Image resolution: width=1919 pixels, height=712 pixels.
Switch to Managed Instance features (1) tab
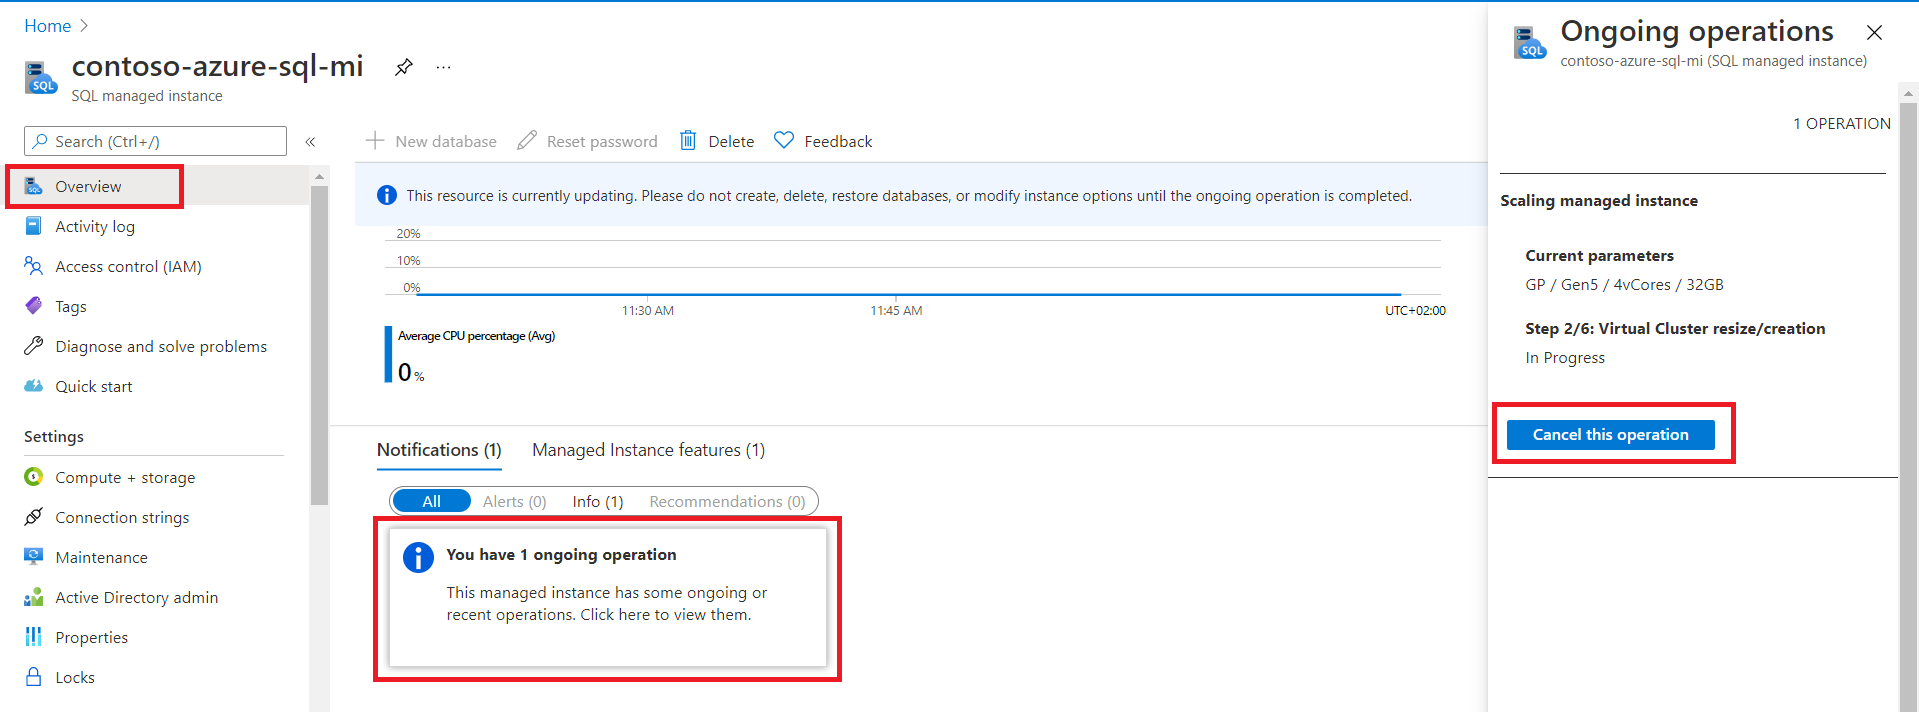(648, 450)
